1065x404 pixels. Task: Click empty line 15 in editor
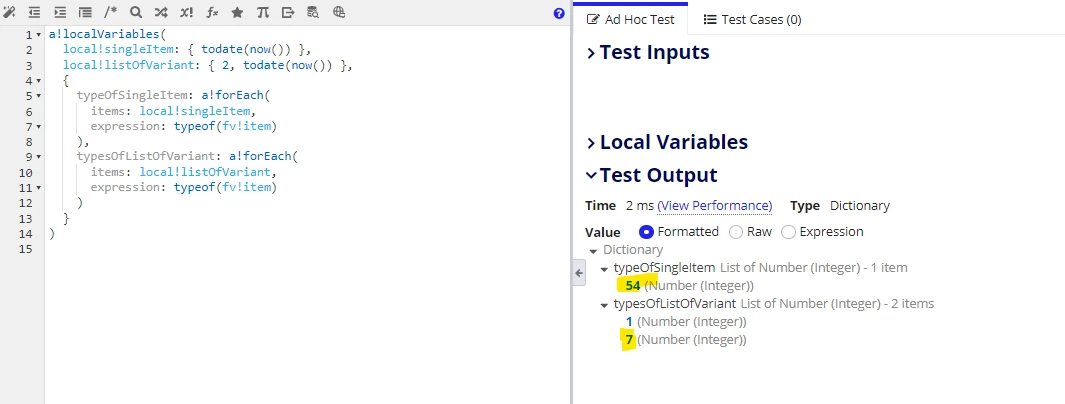[308, 249]
